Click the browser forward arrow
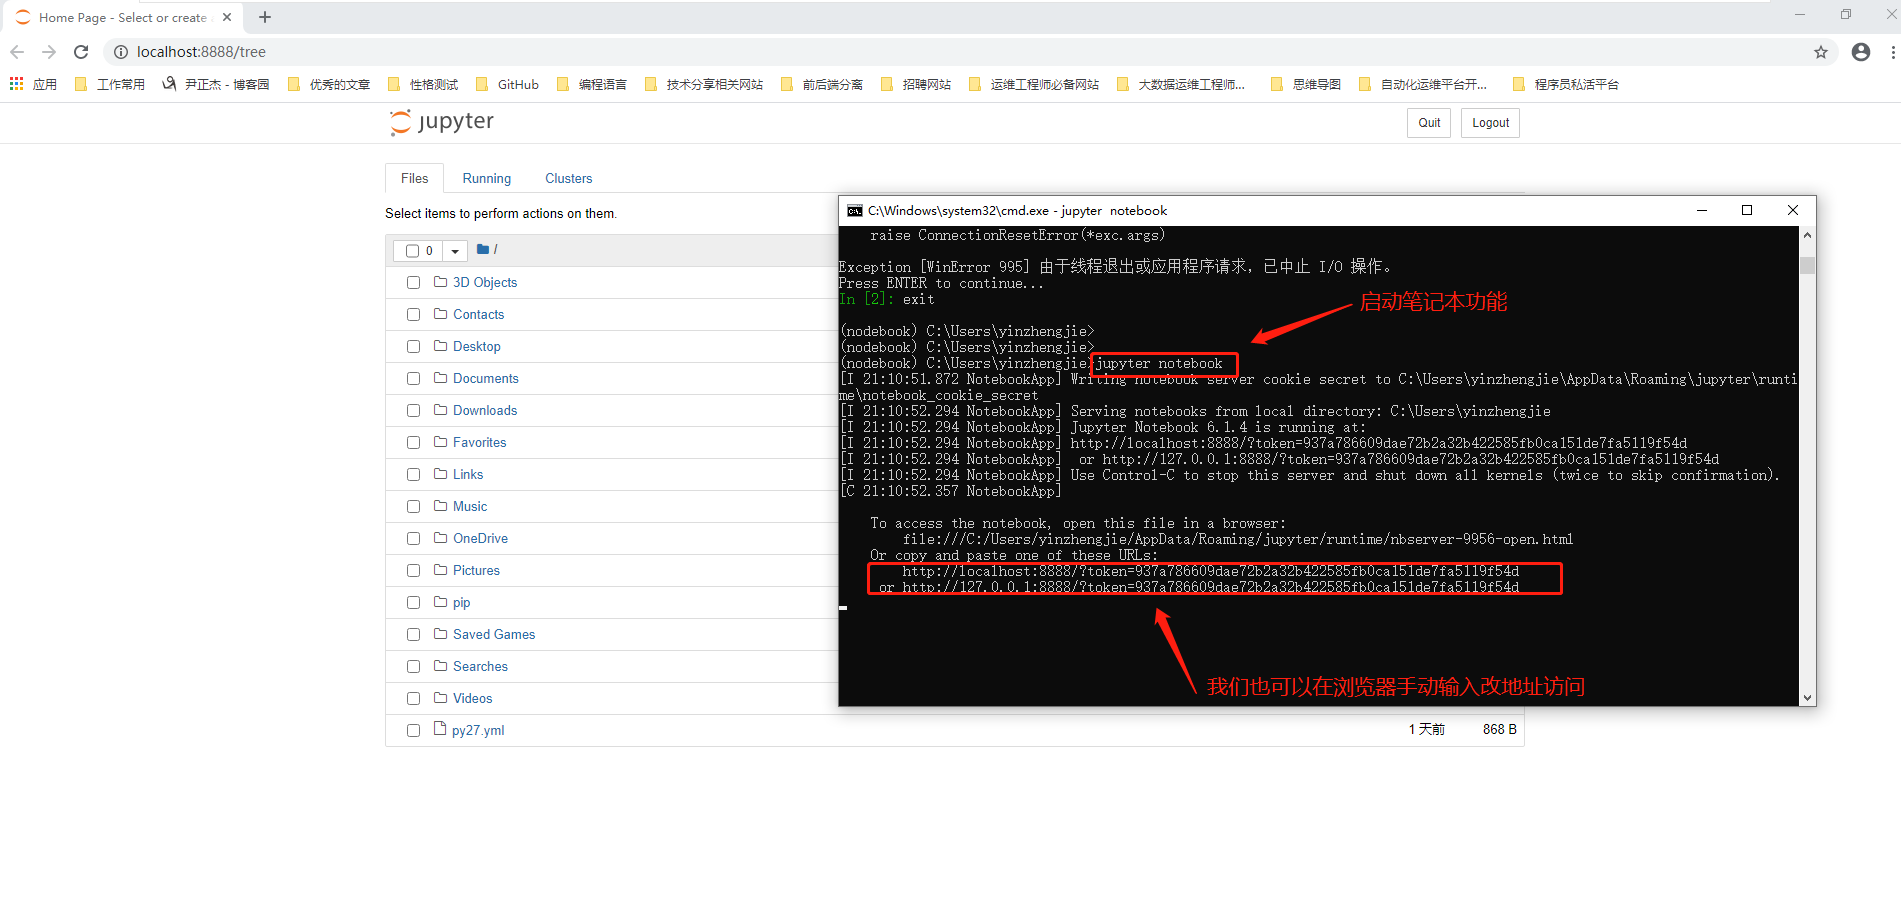Image resolution: width=1901 pixels, height=910 pixels. pos(49,52)
